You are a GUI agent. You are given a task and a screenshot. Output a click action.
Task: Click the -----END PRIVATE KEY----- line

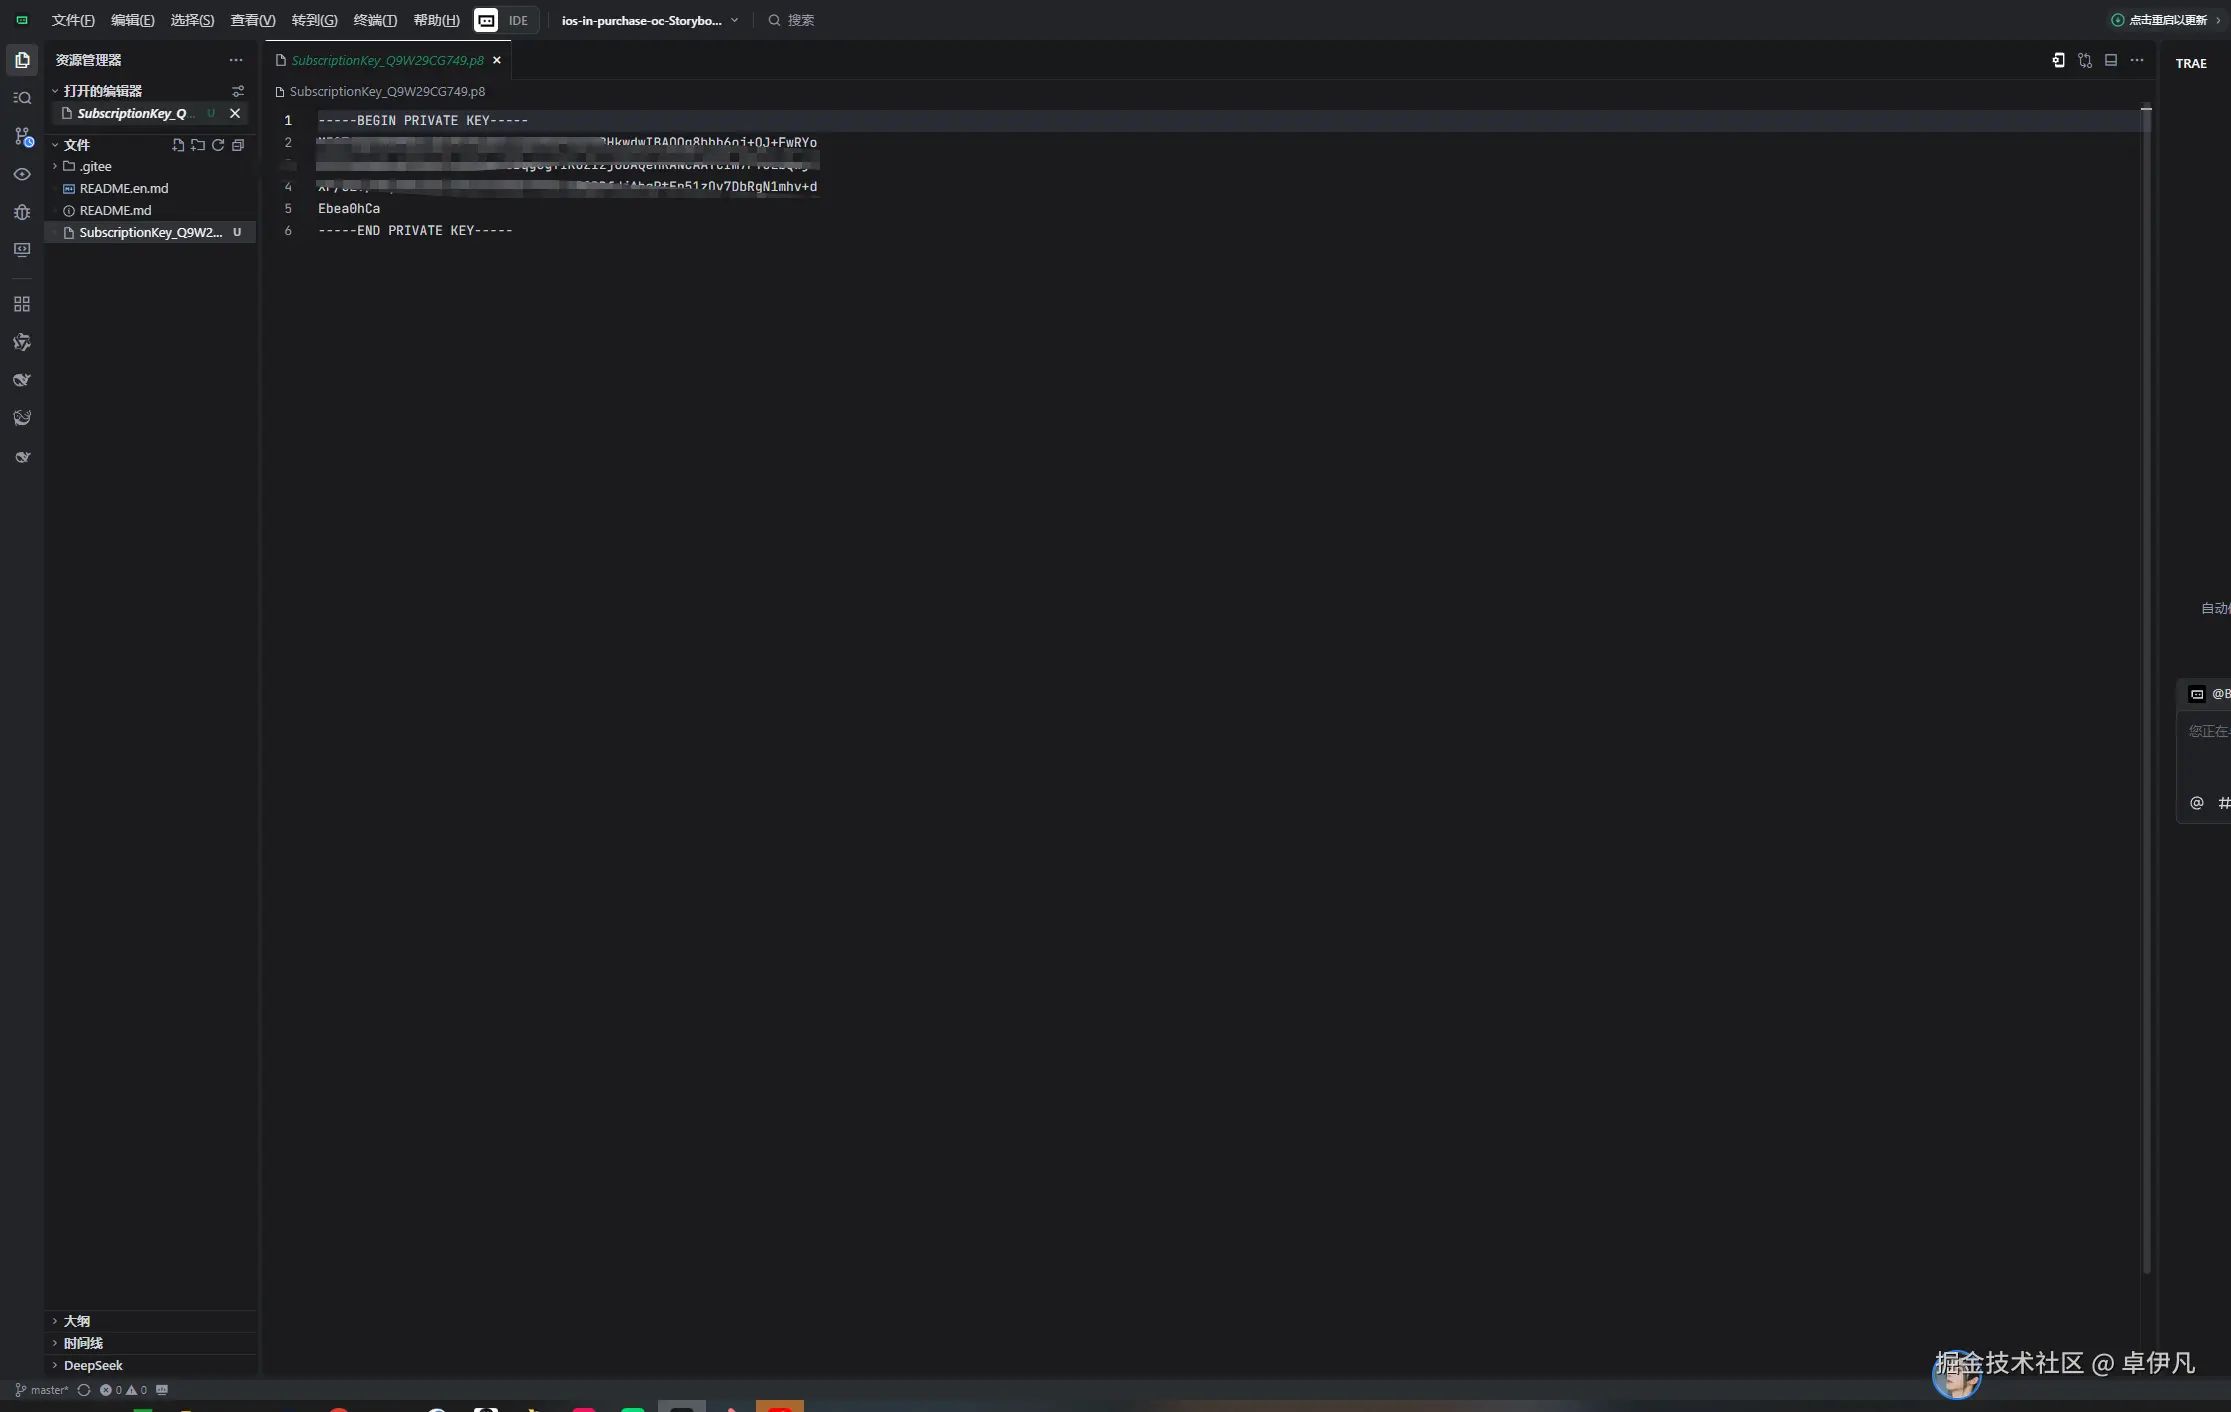click(415, 230)
